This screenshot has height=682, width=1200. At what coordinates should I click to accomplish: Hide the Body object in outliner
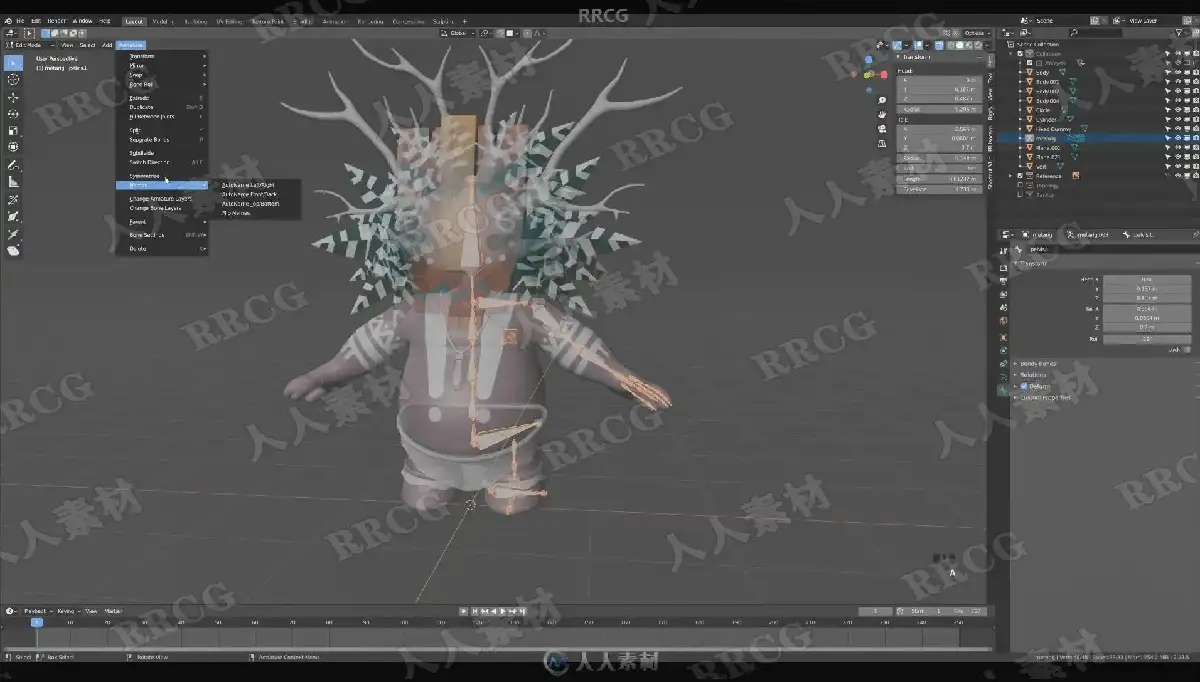click(x=1177, y=72)
